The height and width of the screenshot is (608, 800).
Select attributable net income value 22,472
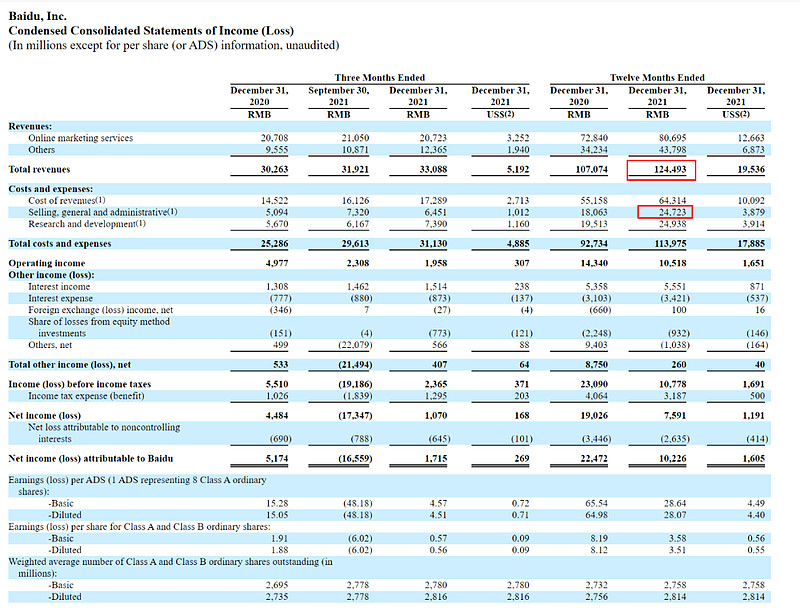click(x=594, y=459)
